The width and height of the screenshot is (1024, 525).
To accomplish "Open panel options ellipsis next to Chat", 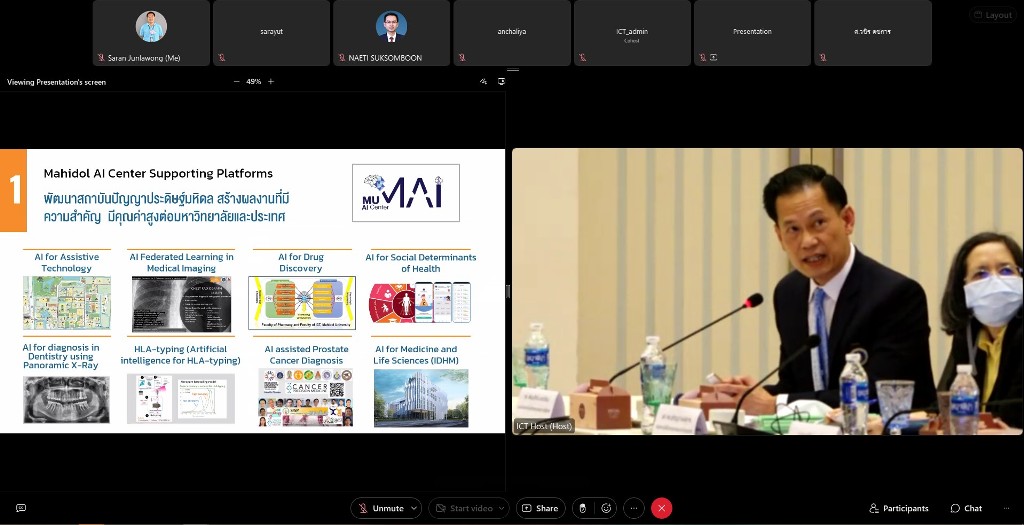I will (x=1006, y=508).
